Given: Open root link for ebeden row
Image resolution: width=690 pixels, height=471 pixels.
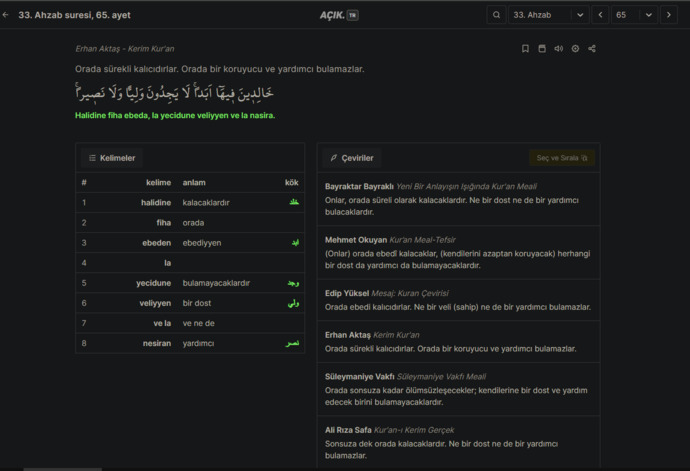Looking at the screenshot, I should click(x=295, y=243).
